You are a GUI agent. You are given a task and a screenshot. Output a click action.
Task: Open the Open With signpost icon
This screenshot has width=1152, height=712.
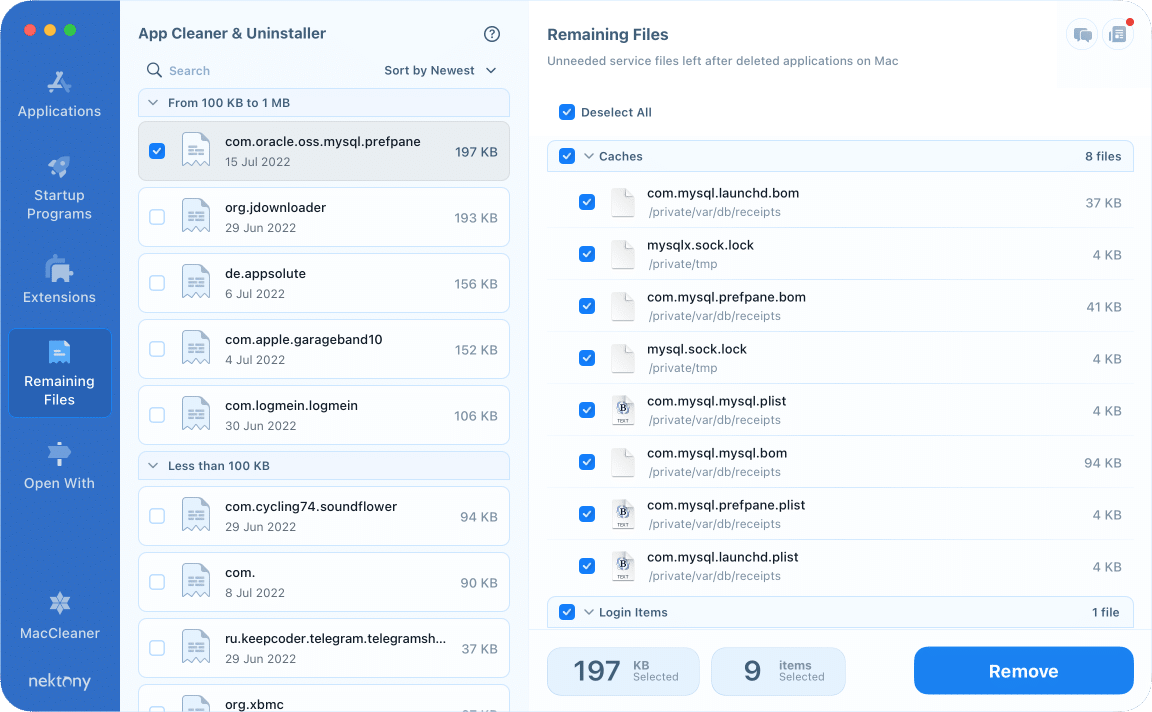click(x=59, y=453)
